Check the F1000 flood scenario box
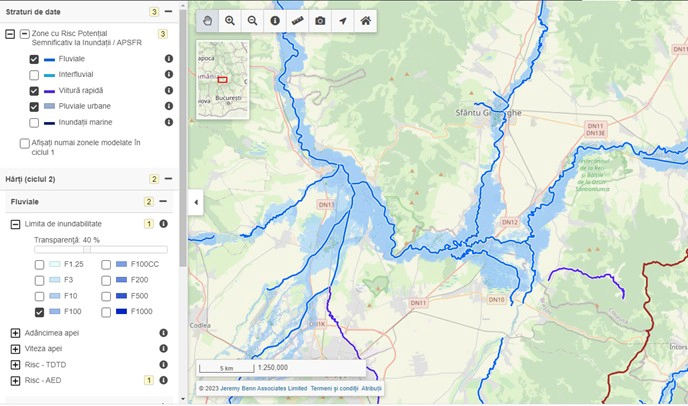Screen dimensions: 688x406 point(106,312)
